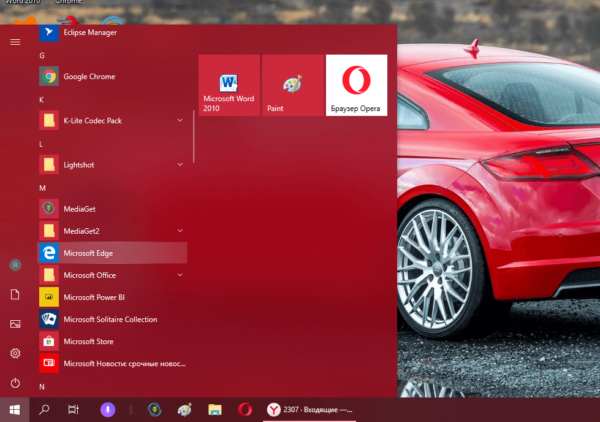The width and height of the screenshot is (600, 422).
Task: Click the Eclipse Manager text label
Action: pyautogui.click(x=90, y=33)
